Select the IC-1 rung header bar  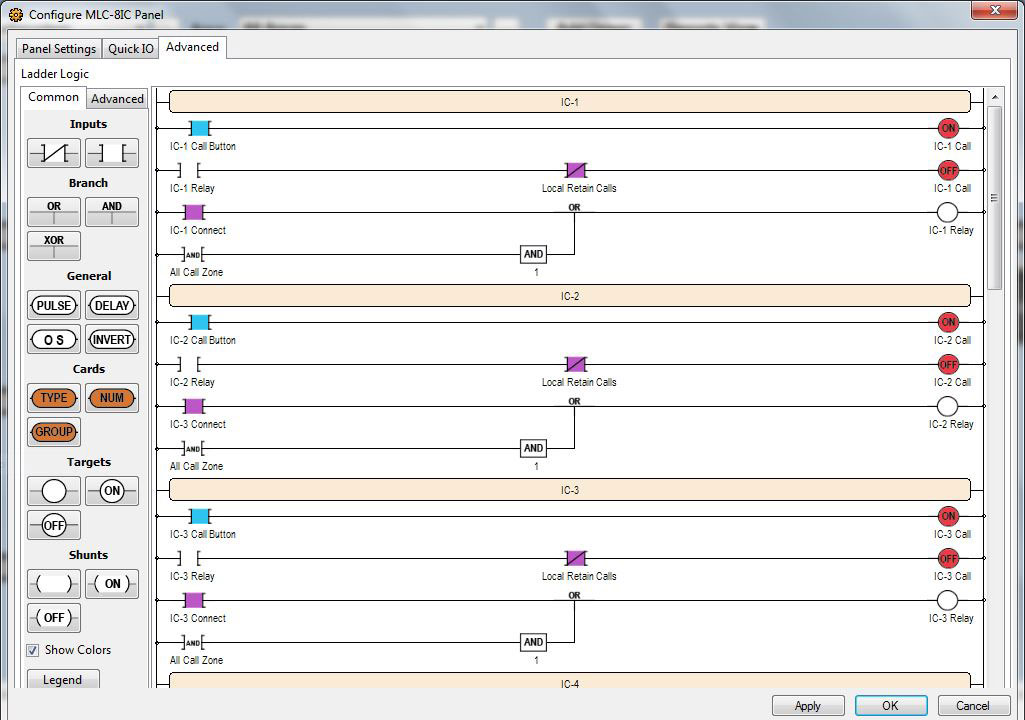coord(569,102)
